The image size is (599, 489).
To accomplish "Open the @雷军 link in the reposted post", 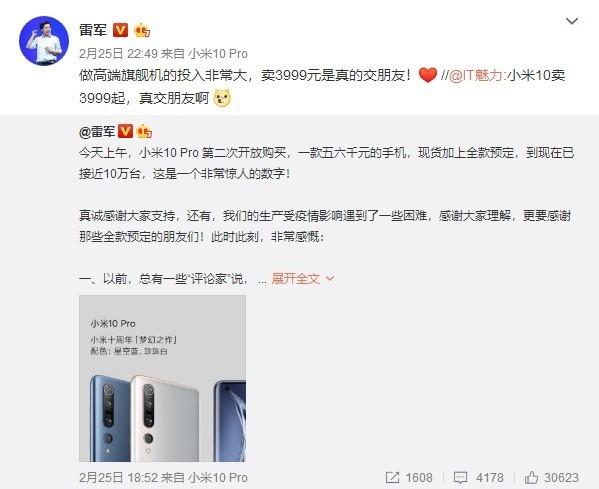I will coord(97,131).
